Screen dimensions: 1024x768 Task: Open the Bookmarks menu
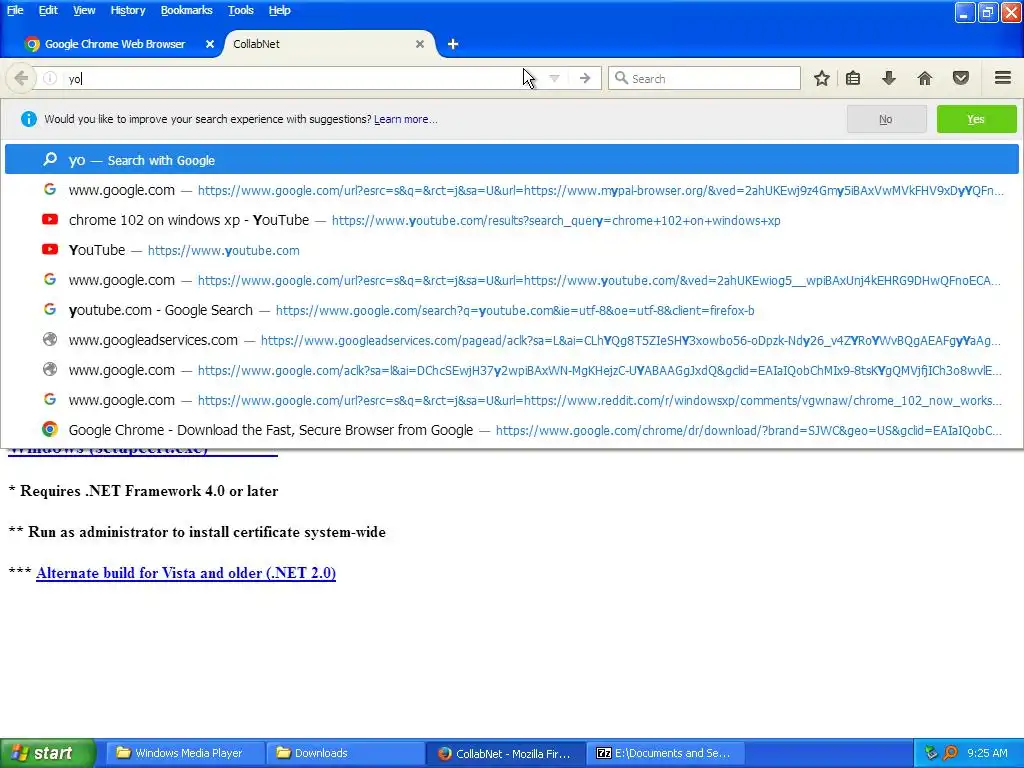[x=186, y=10]
